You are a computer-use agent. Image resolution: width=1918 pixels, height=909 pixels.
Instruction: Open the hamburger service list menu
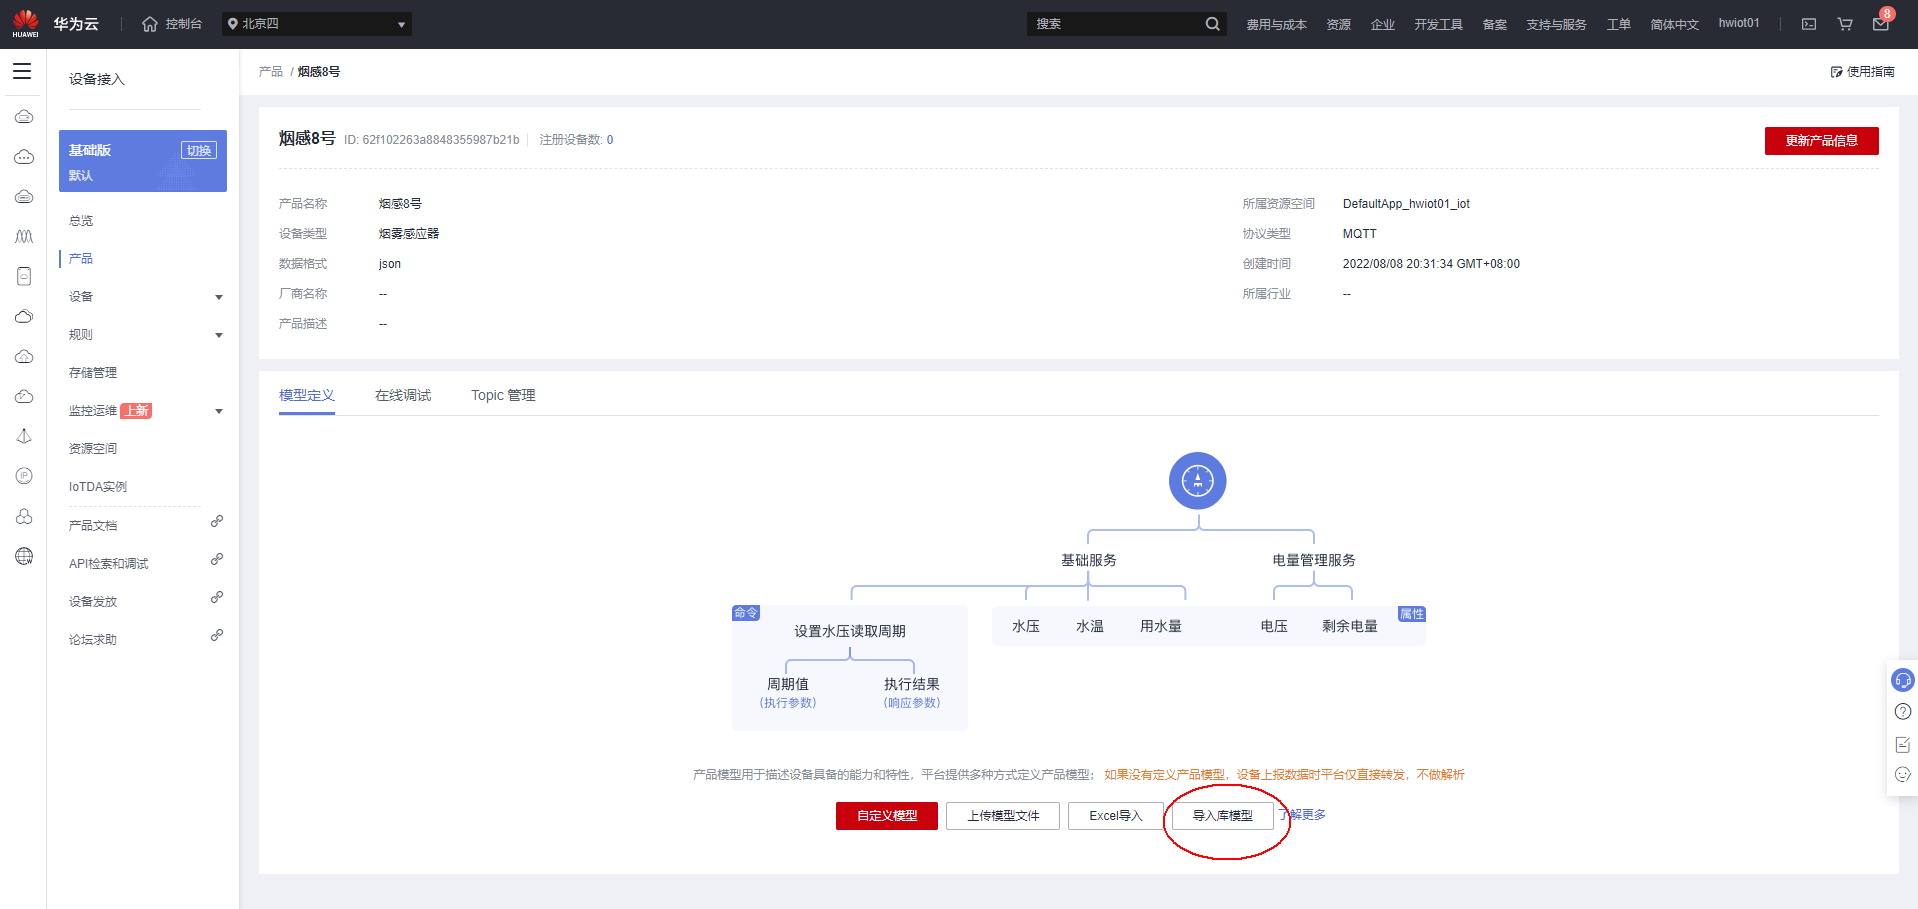pyautogui.click(x=22, y=71)
